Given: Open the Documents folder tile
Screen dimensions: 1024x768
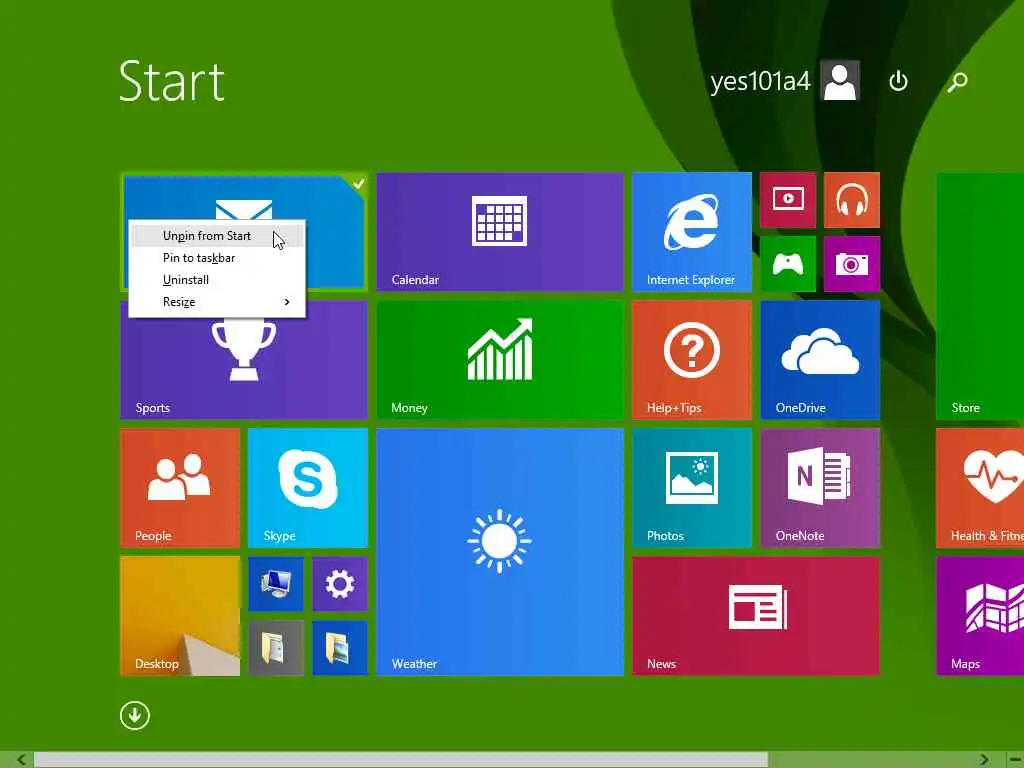Looking at the screenshot, I should 276,648.
